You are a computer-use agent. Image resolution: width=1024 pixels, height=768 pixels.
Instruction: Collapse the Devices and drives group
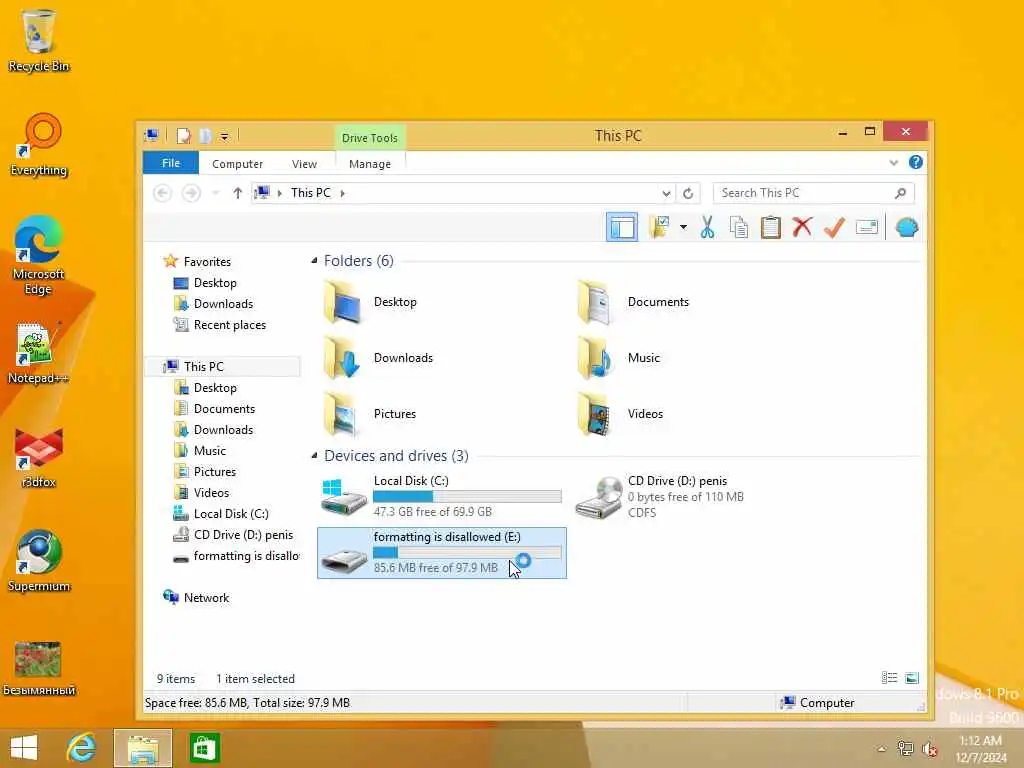[314, 455]
